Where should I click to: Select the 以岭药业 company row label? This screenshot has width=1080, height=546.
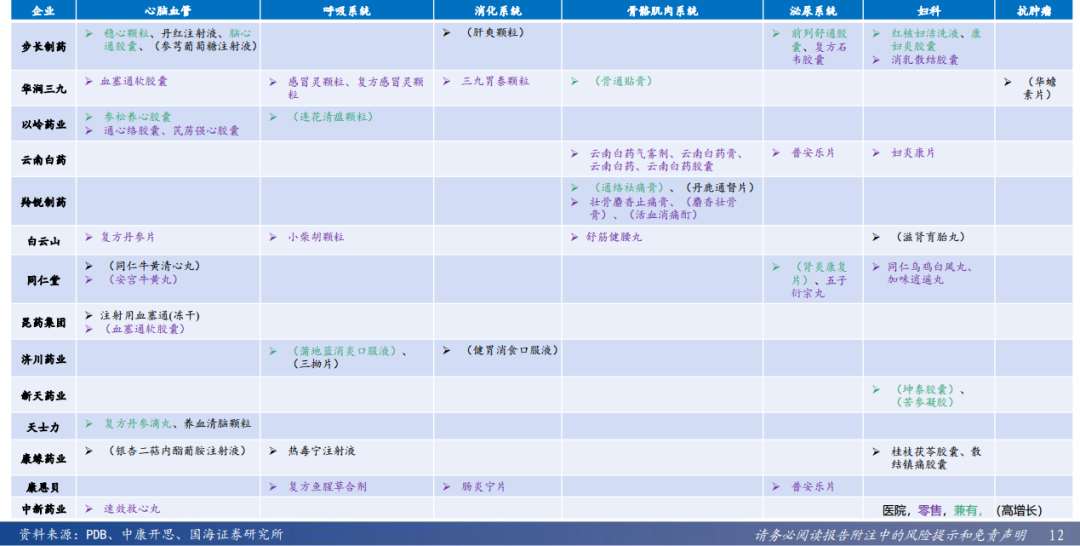[43, 125]
